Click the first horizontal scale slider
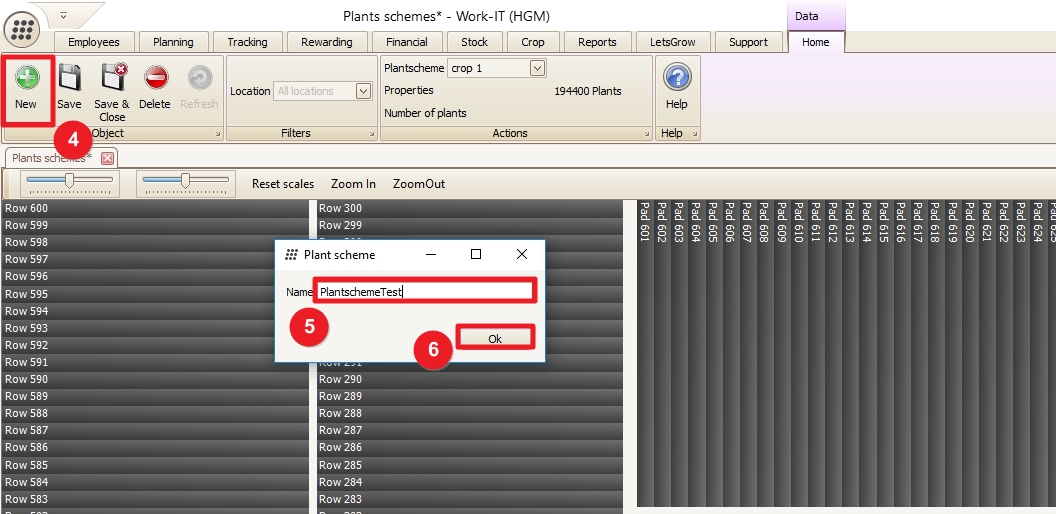The width and height of the screenshot is (1056, 514). pos(69,183)
